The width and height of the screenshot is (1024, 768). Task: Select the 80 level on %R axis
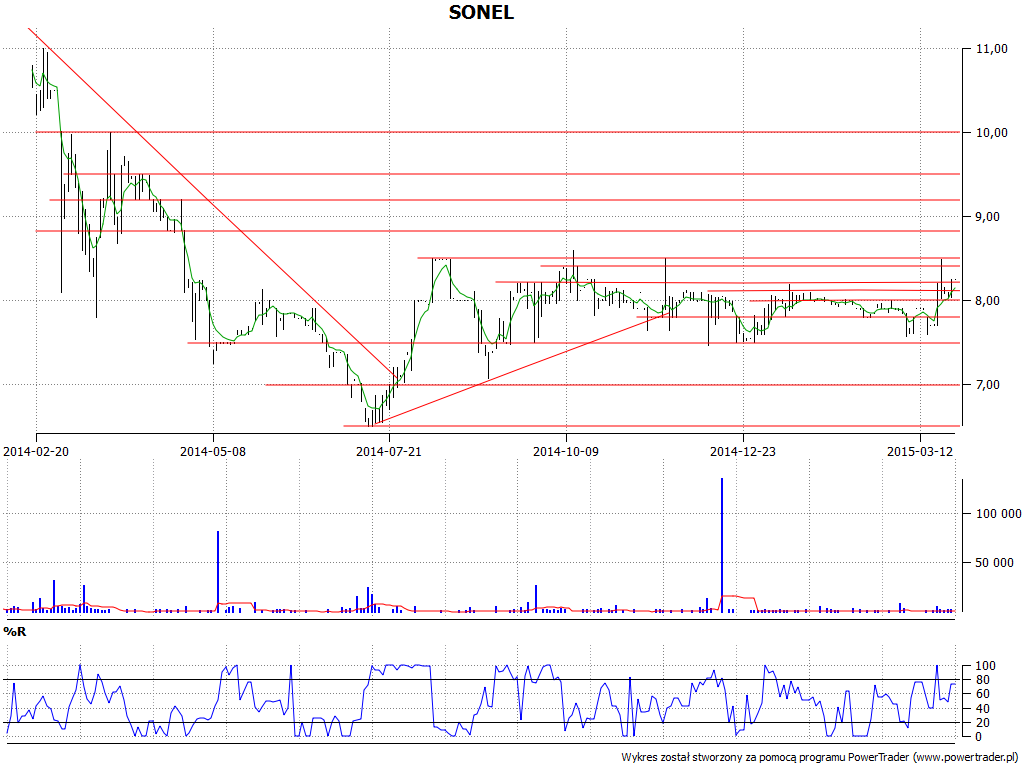[983, 680]
